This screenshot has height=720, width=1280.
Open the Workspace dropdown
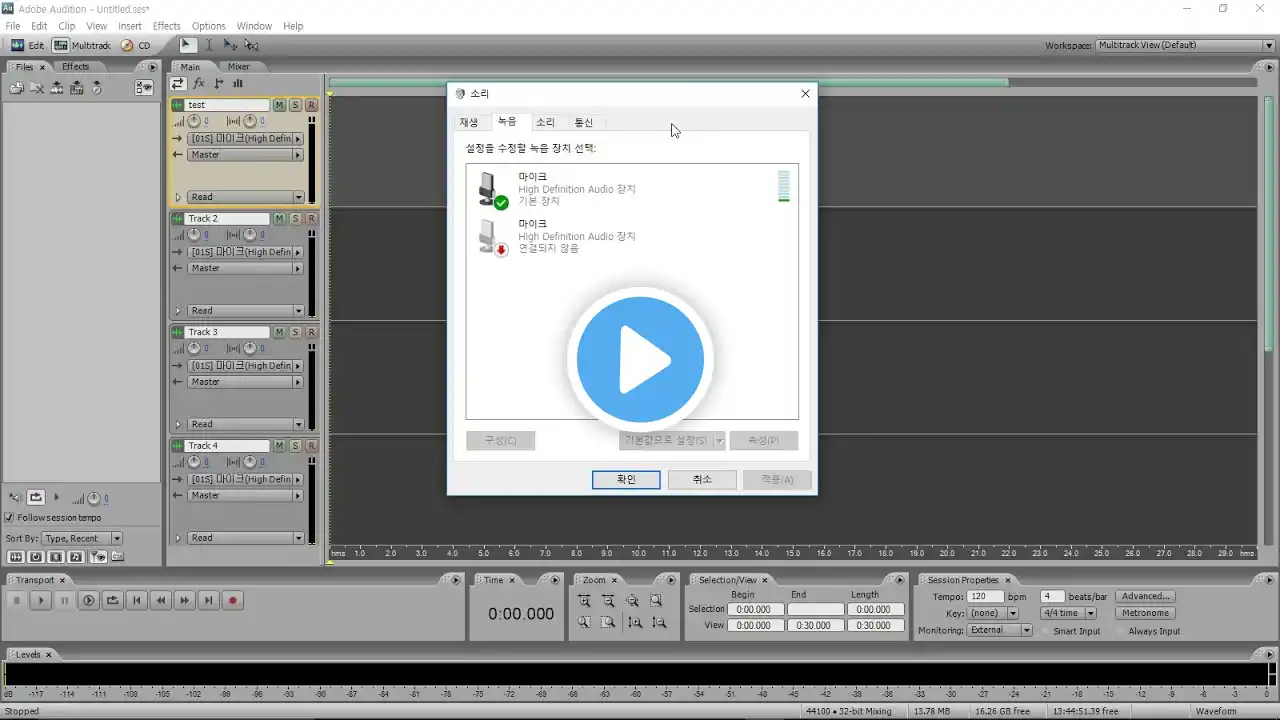1184,45
